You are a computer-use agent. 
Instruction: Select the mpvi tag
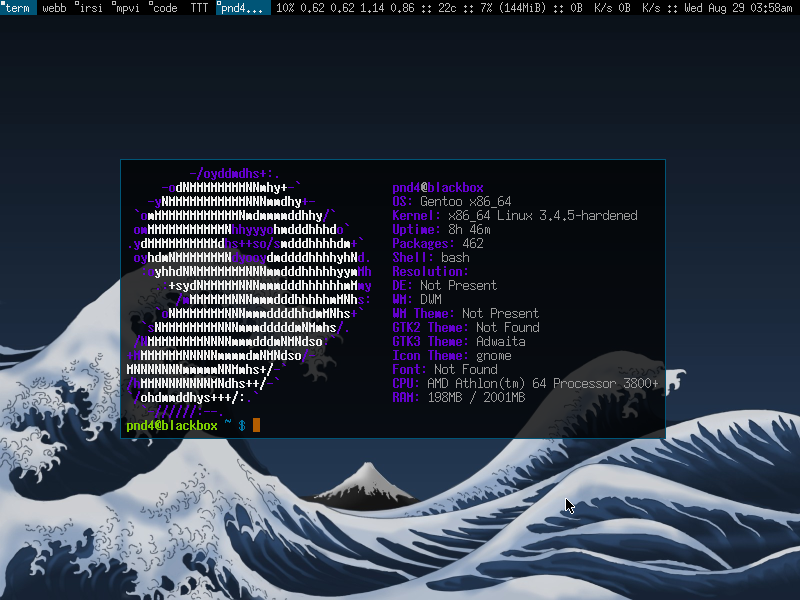127,8
